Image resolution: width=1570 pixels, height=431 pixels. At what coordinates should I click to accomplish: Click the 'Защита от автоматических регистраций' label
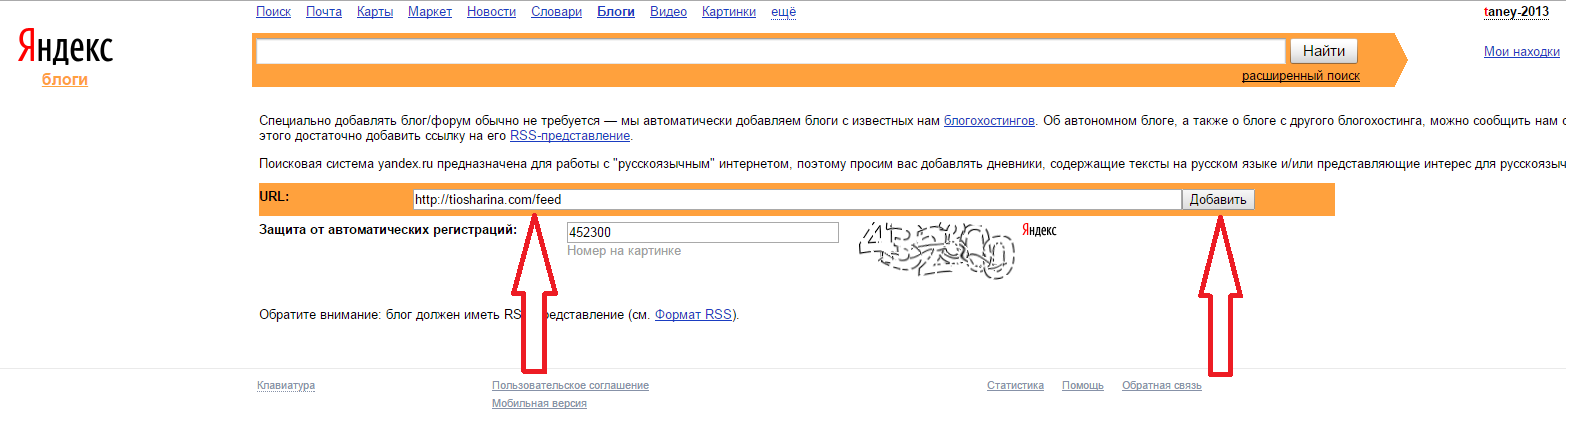coord(388,230)
